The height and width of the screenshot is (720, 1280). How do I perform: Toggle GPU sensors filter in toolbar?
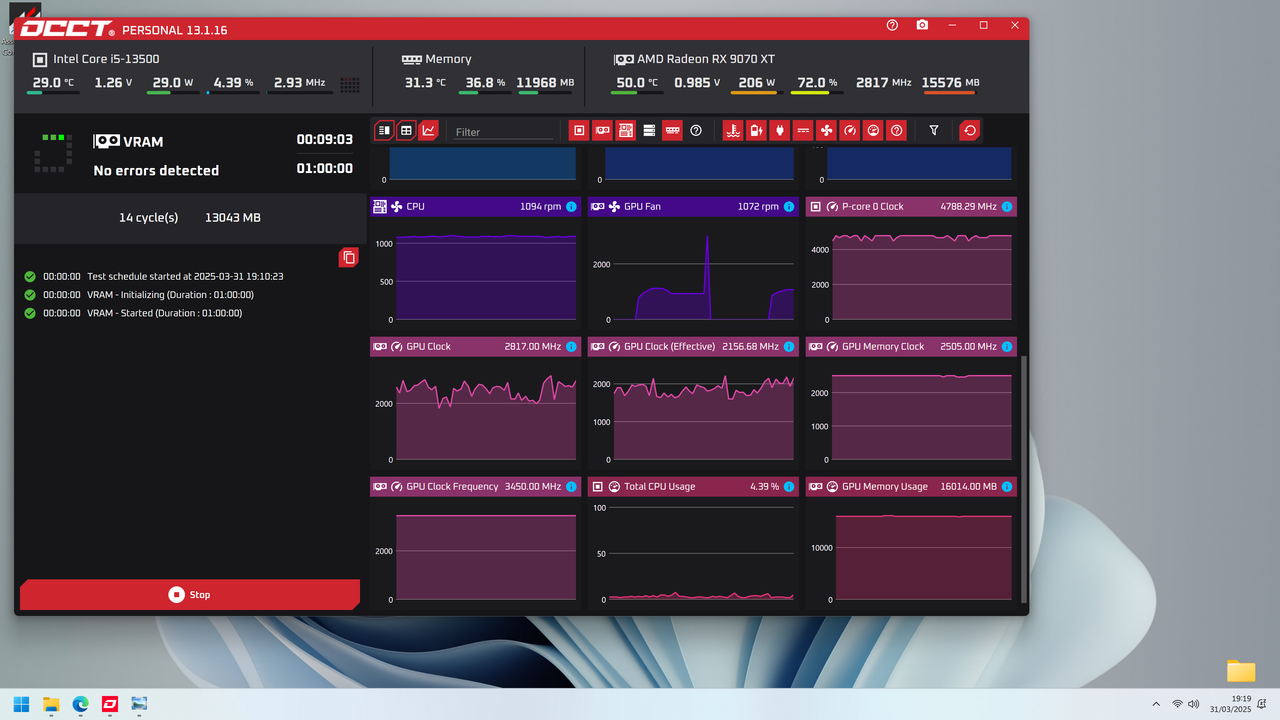pyautogui.click(x=602, y=130)
